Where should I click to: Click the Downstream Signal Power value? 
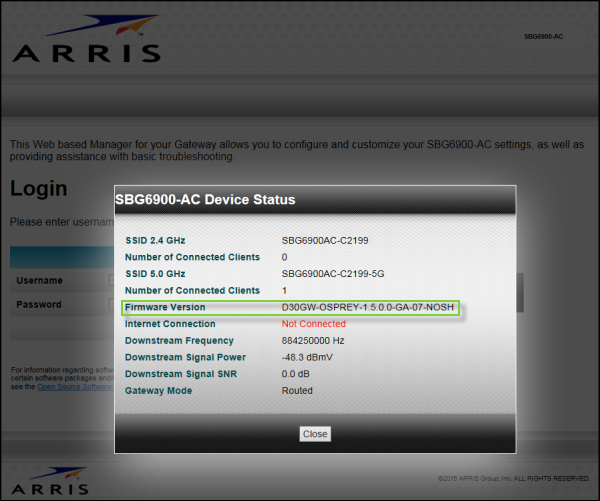(315, 357)
